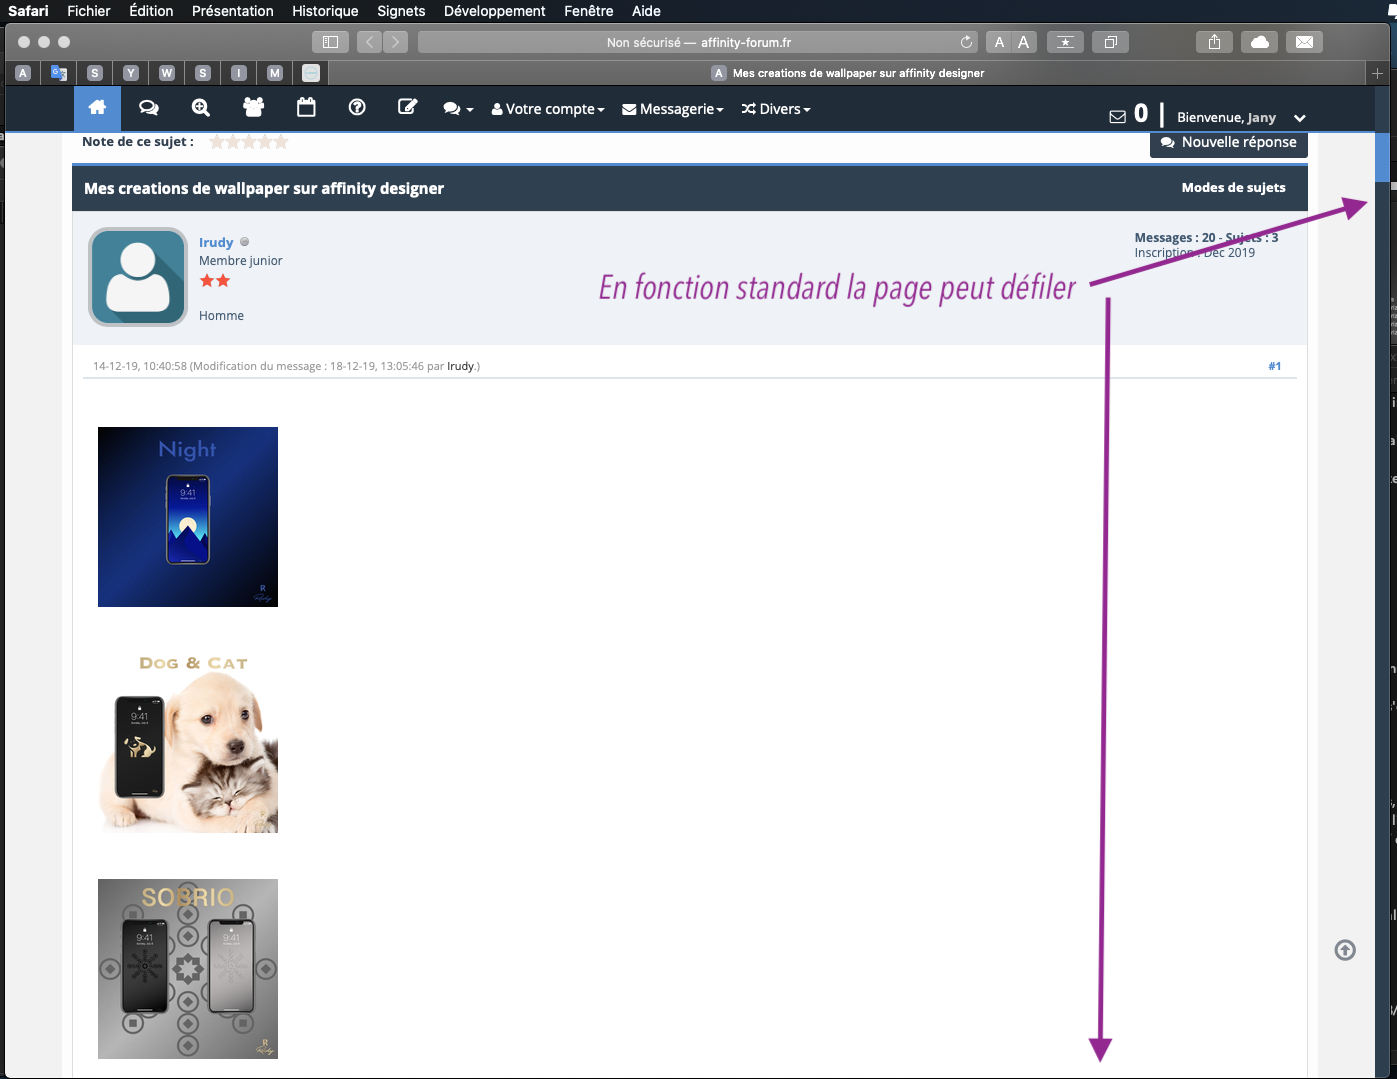Open the magnifier search icon
This screenshot has width=1397, height=1079.
pos(201,108)
